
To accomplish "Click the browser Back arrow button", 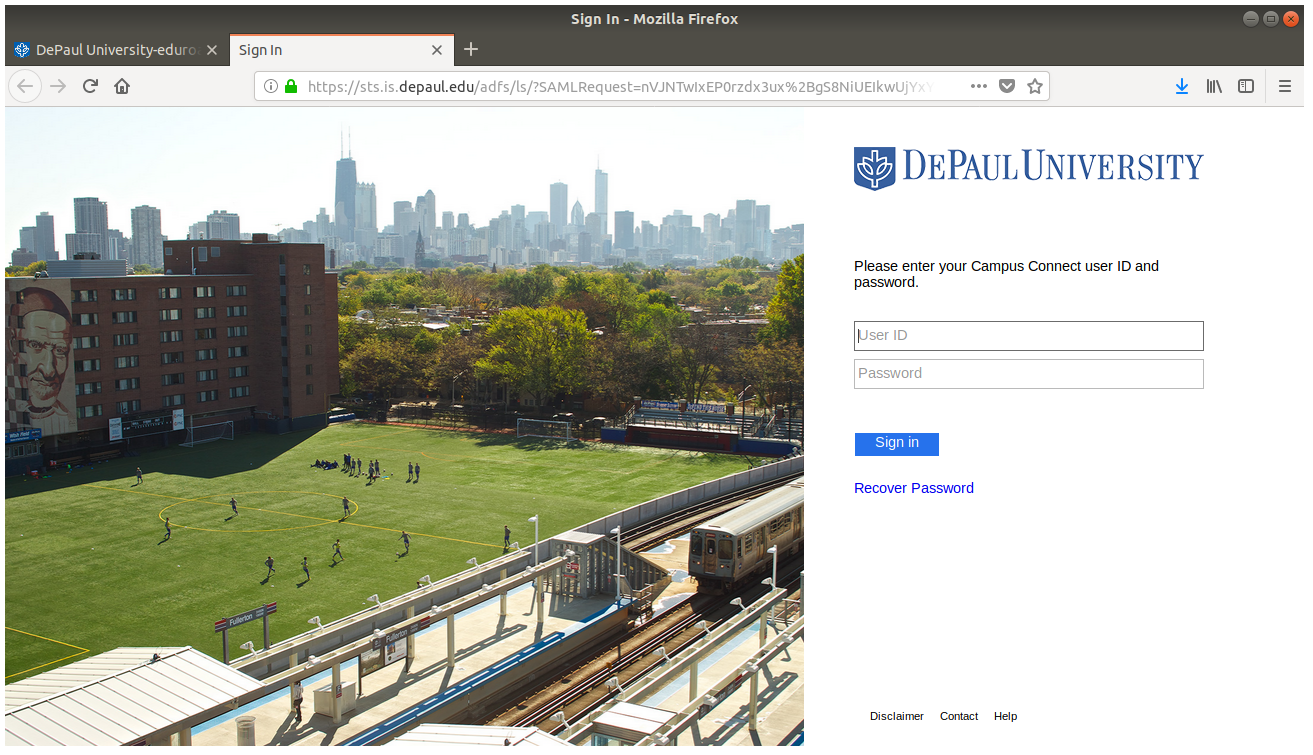I will (x=25, y=87).
